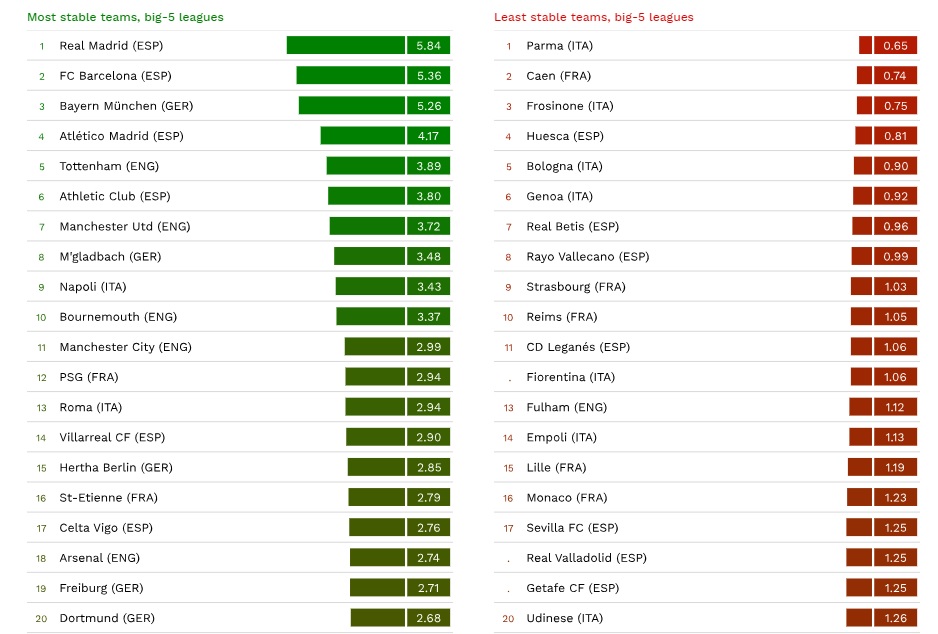Click the red bar for Strasbourg (FRA)
The image size is (938, 634).
tap(861, 287)
